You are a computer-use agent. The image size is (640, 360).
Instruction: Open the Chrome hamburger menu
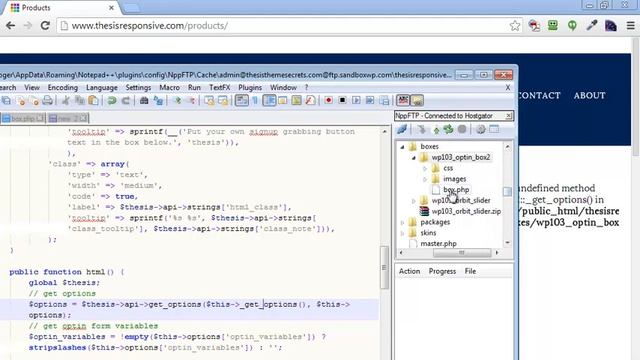point(630,26)
